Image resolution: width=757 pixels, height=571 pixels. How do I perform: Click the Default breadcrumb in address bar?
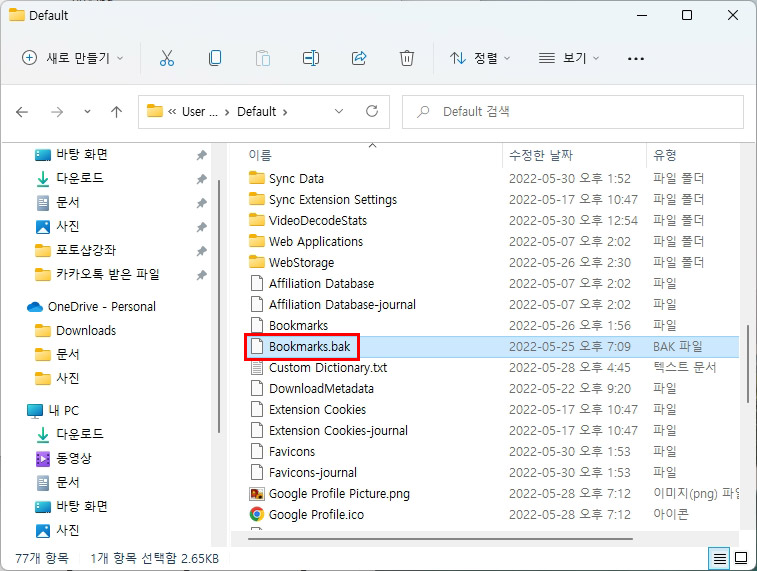pyautogui.click(x=256, y=111)
